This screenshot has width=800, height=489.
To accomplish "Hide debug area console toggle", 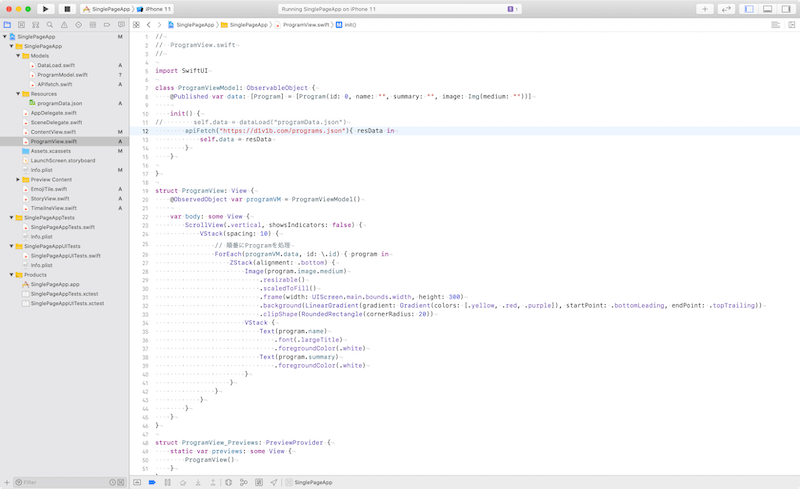I will [137, 482].
